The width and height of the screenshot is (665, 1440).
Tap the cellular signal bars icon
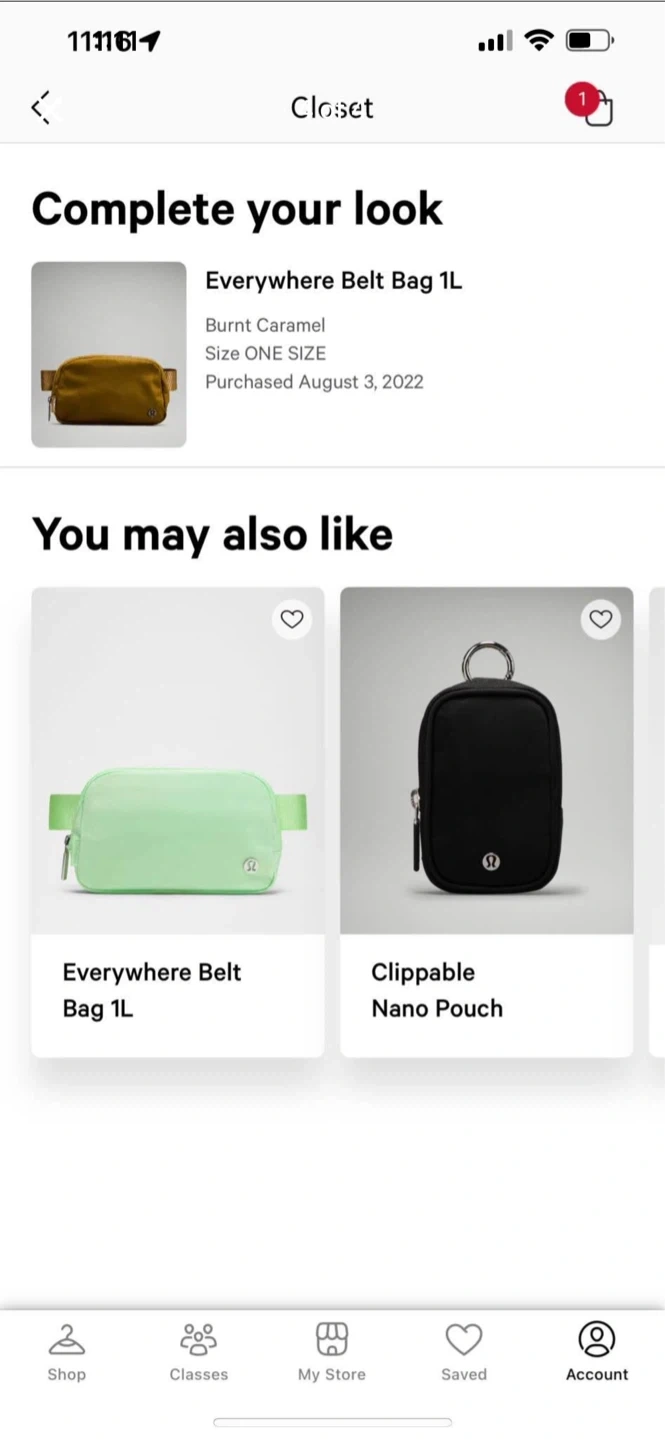point(495,41)
